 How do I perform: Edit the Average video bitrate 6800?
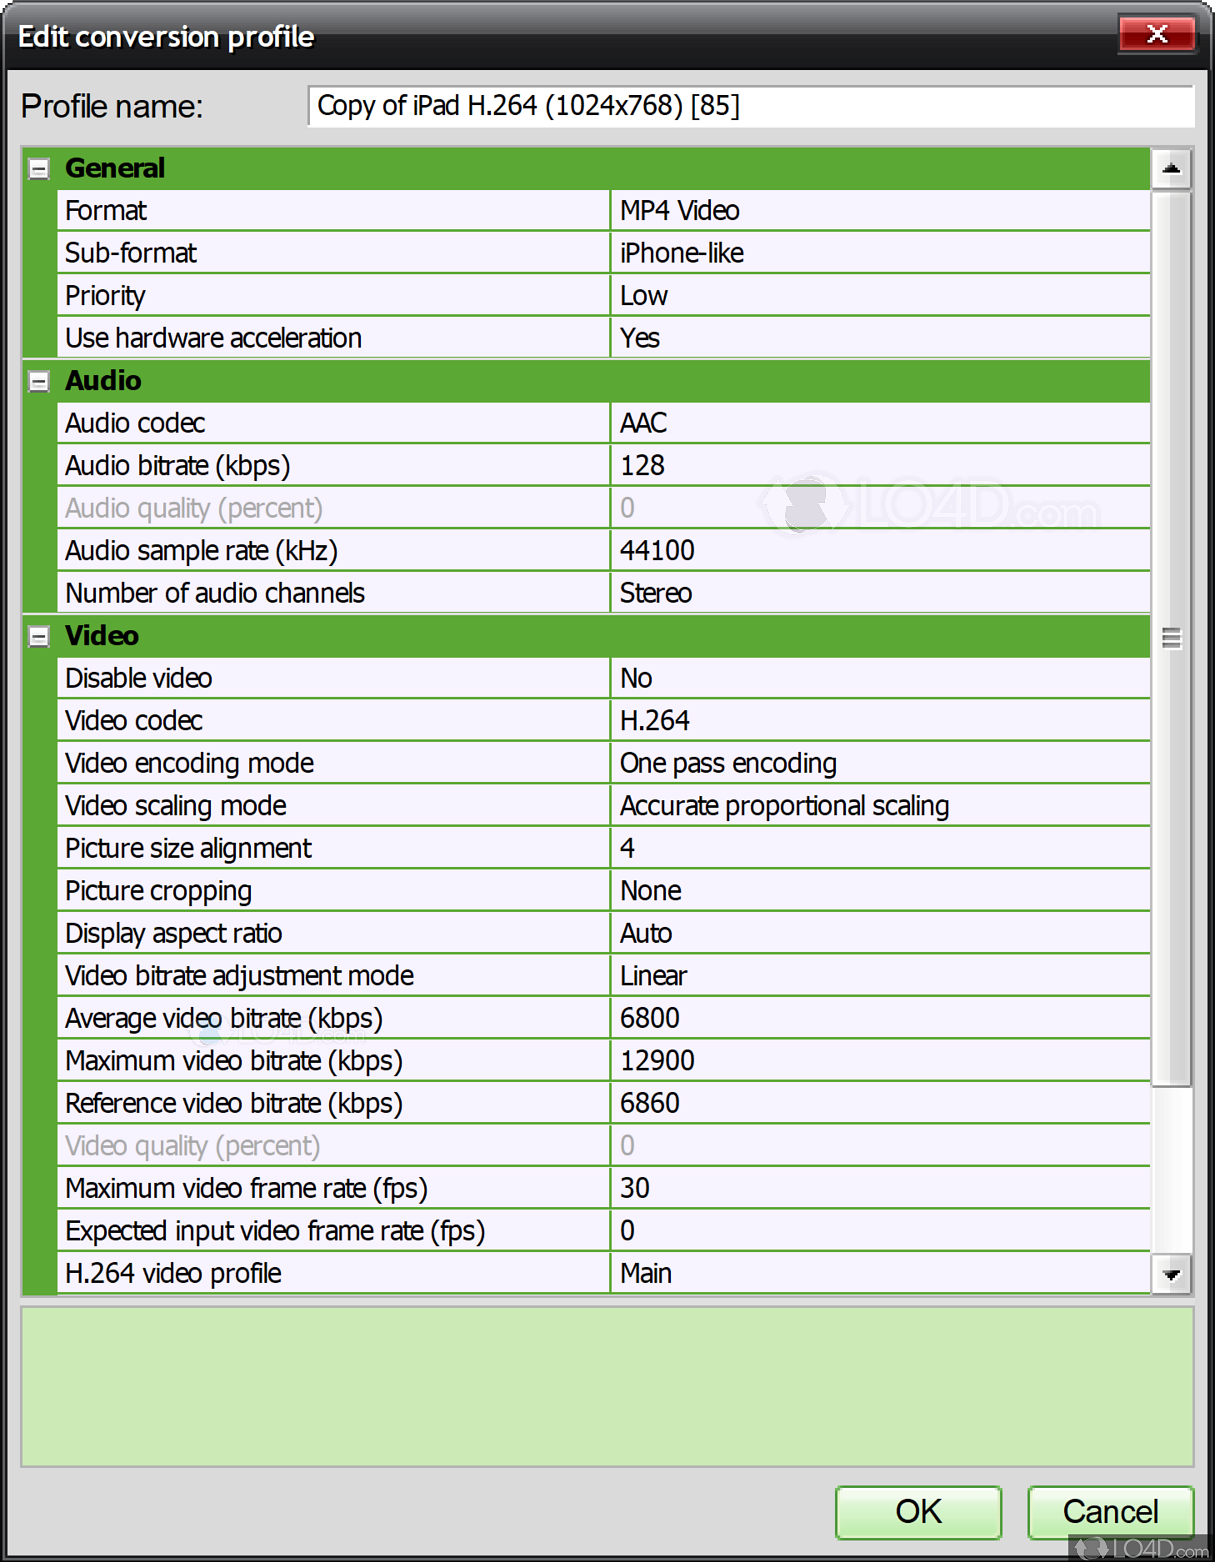tap(880, 1017)
